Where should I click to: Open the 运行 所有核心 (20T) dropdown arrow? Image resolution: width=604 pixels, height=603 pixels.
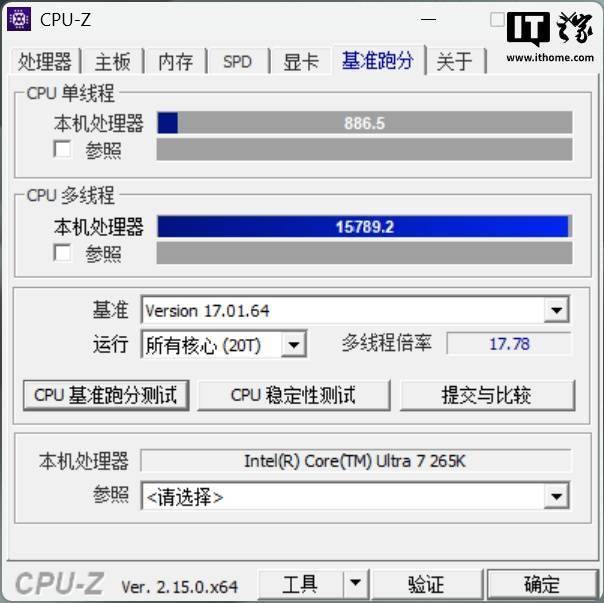pos(294,344)
